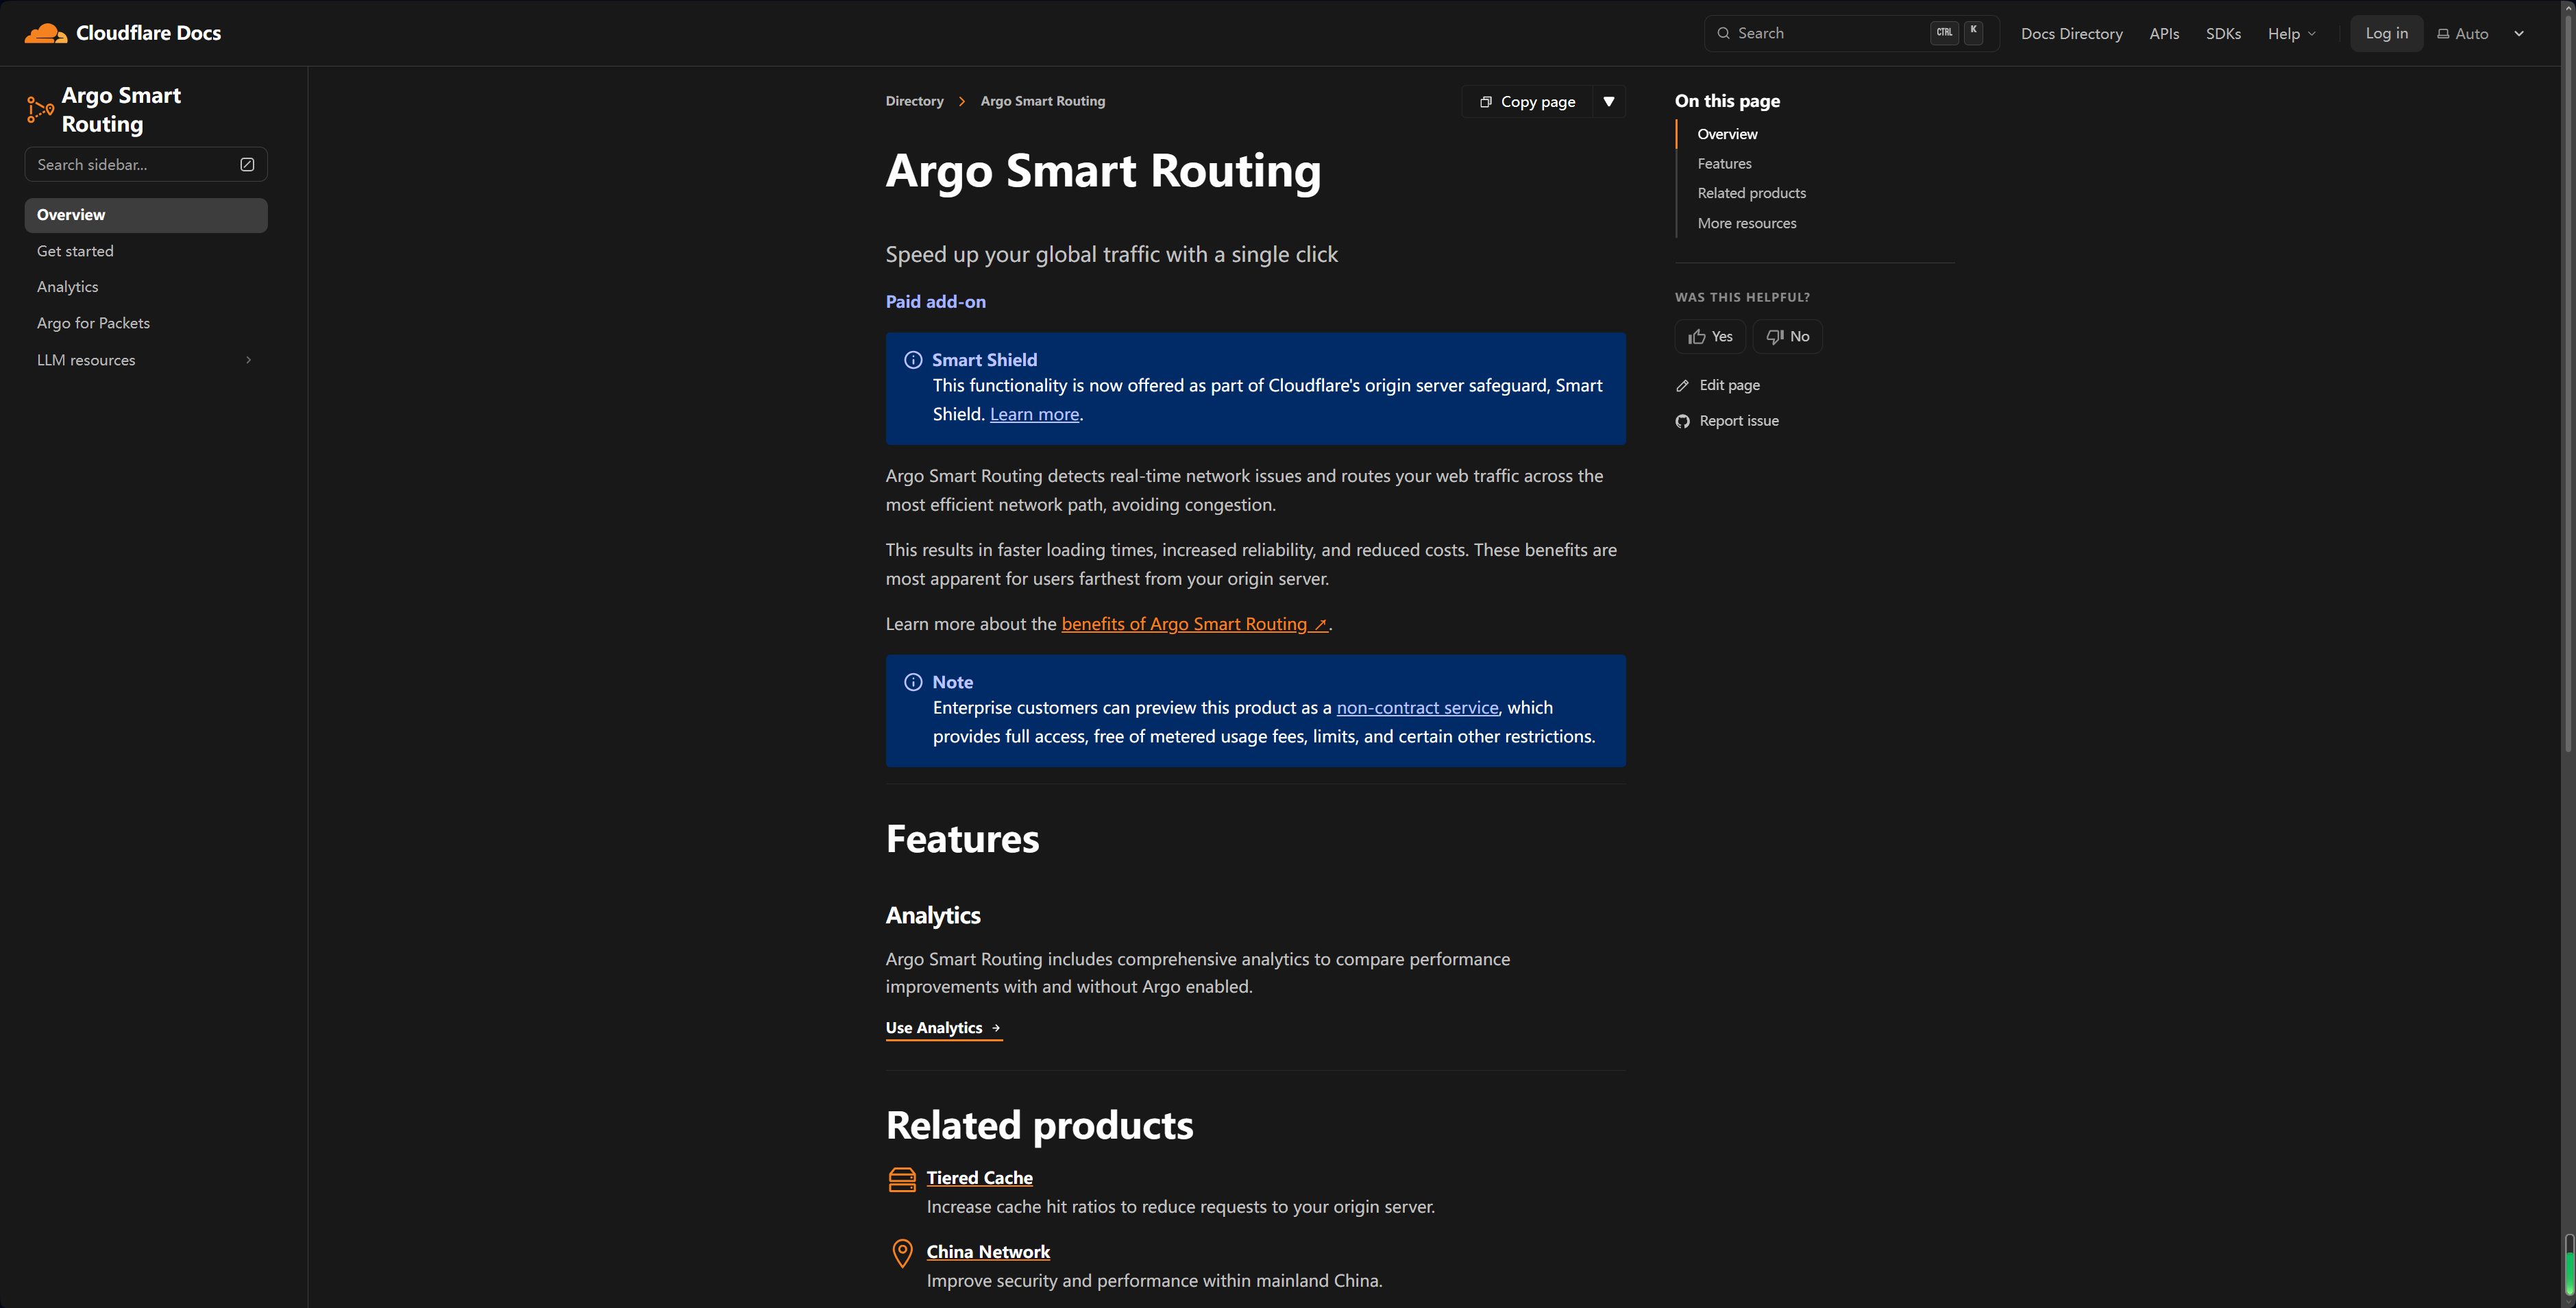Screen dimensions: 2576x1308
Task: Open the non-contract service link
Action: 1417,708
